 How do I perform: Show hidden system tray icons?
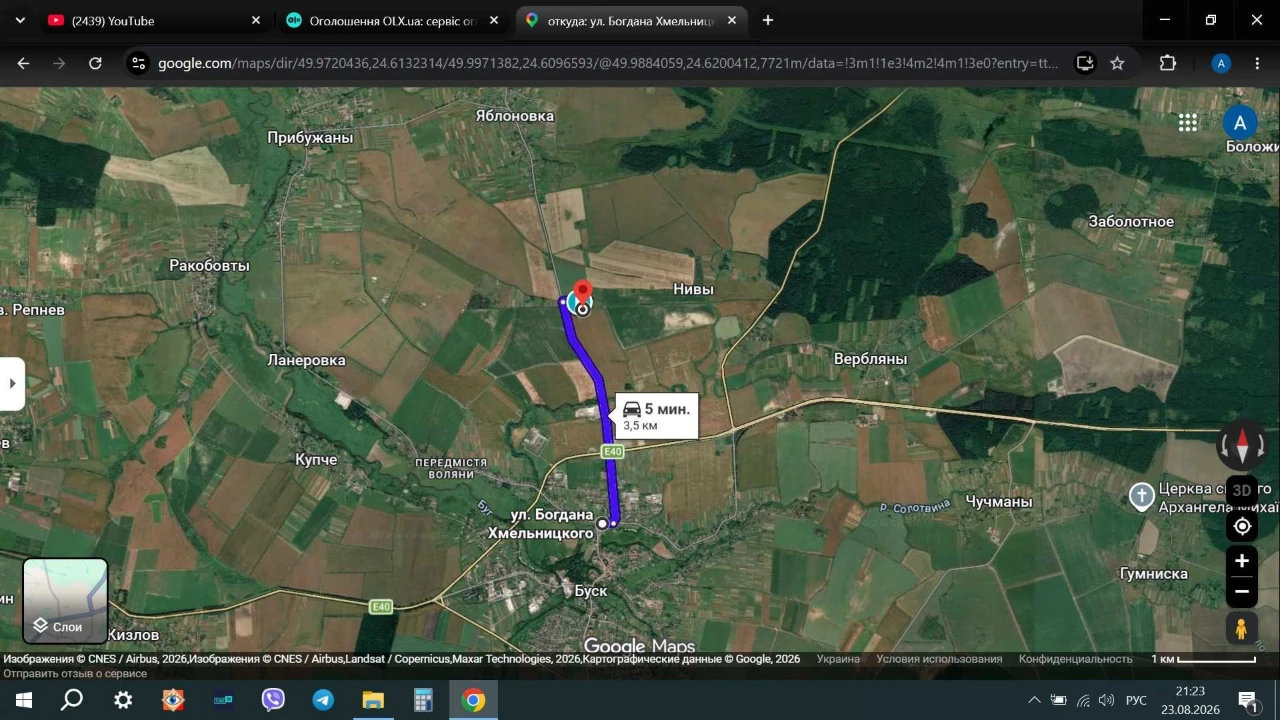1034,700
